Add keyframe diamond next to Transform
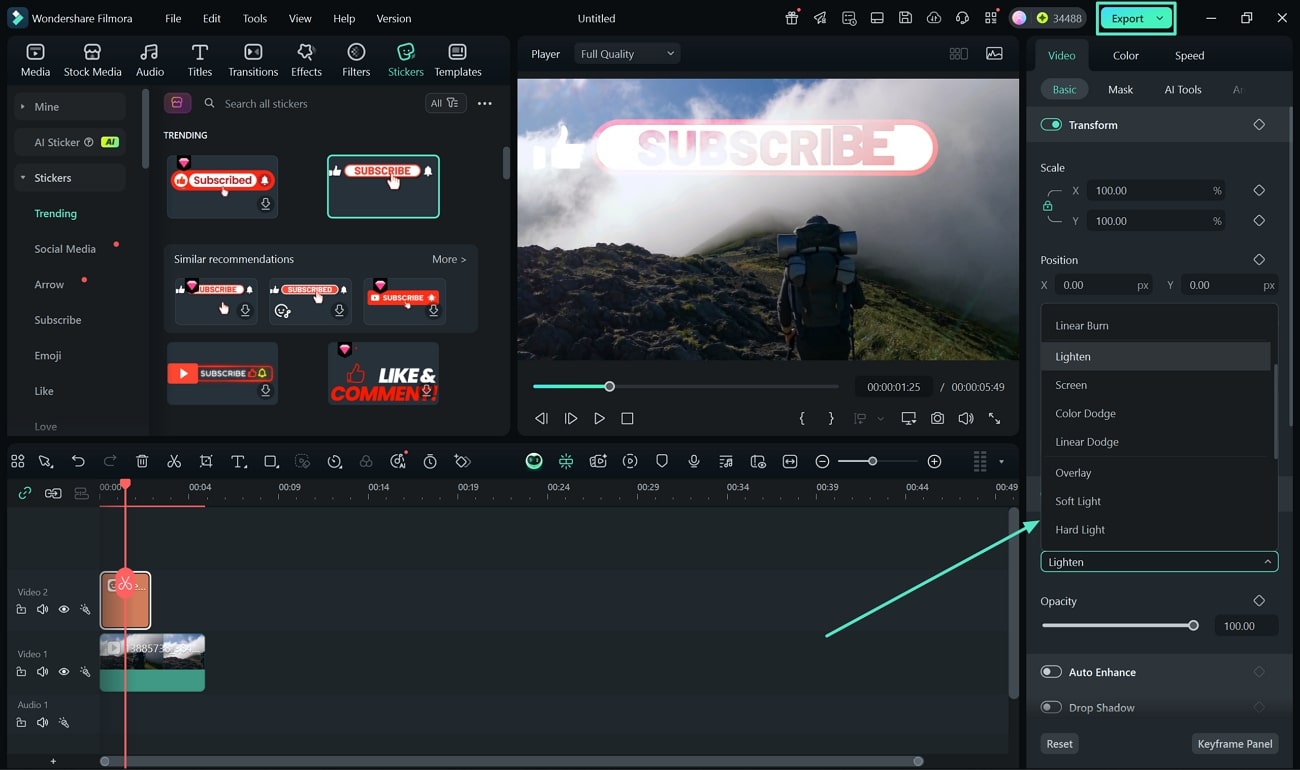 click(1259, 125)
